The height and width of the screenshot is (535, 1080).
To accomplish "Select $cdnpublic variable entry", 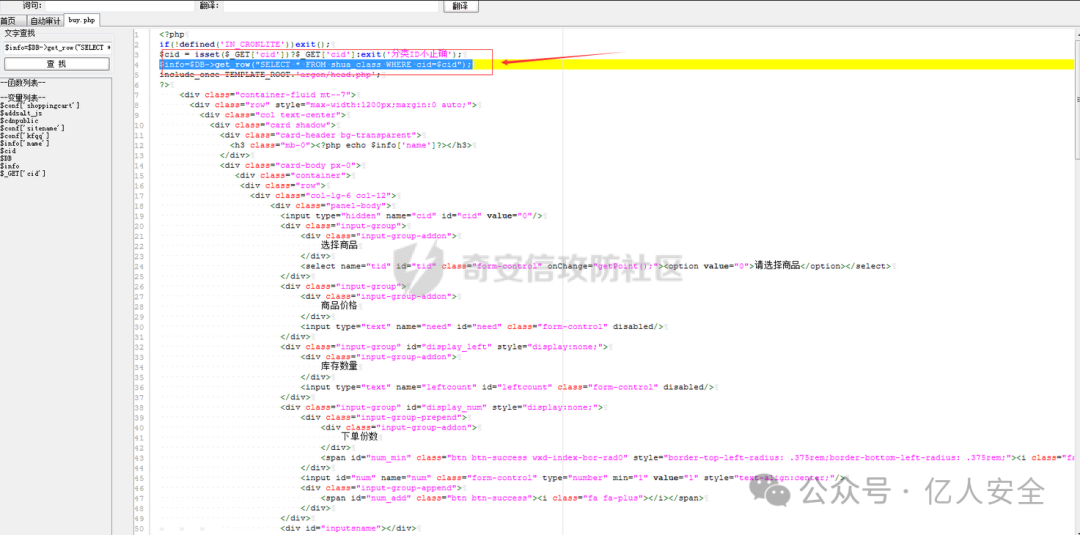I will [20, 120].
